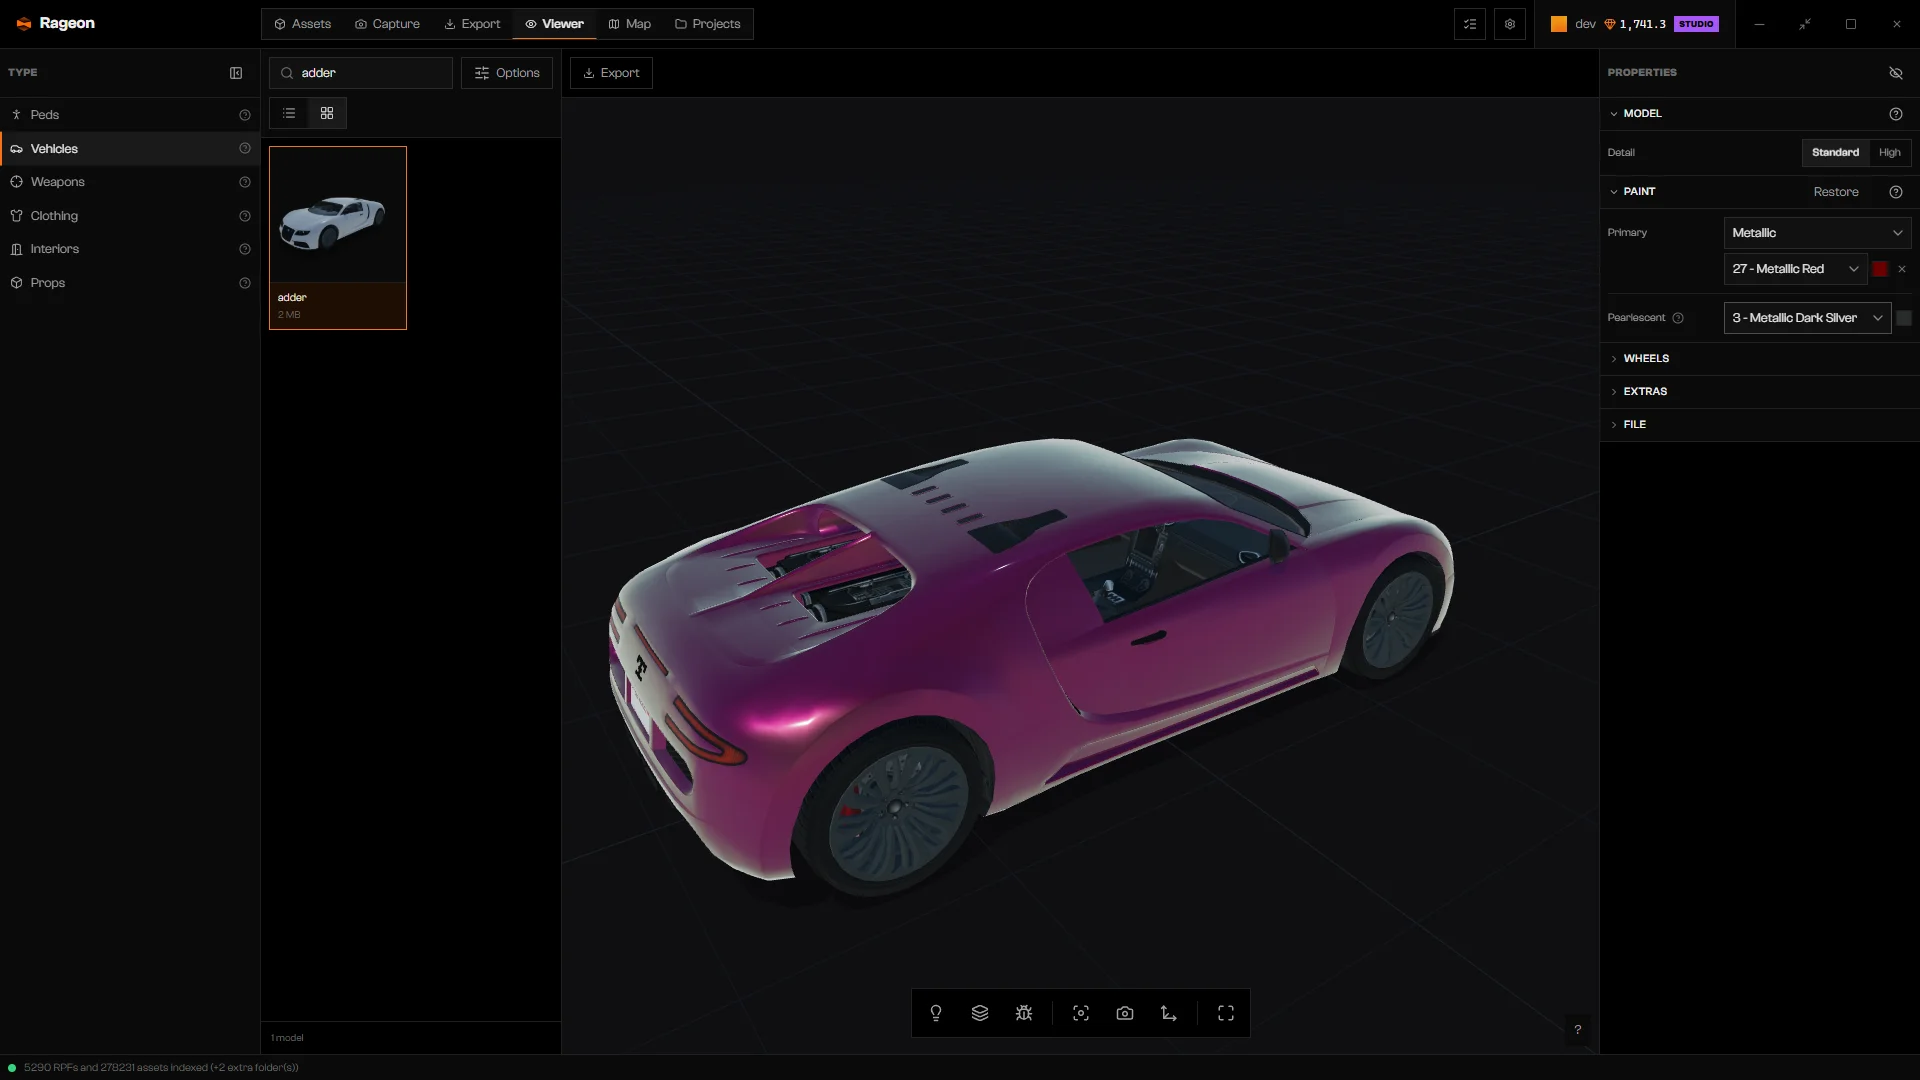Open the Primary paint type Metallic dropdown

(x=1817, y=233)
